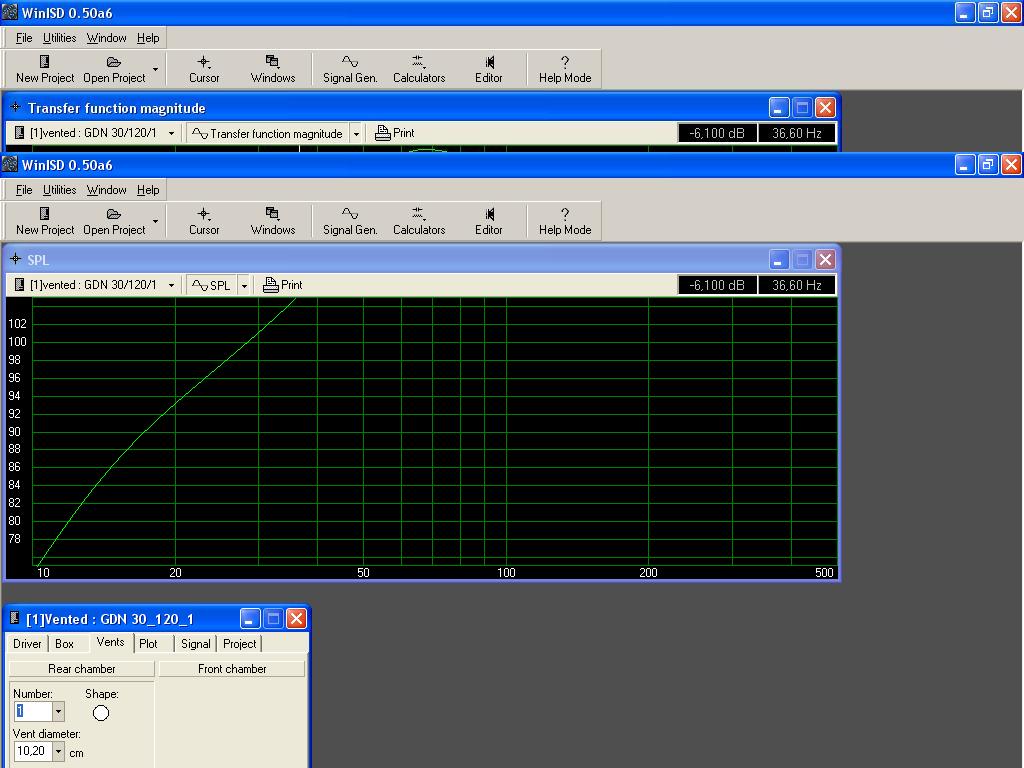
Task: Click the Vent diameter value field
Action: (31, 751)
